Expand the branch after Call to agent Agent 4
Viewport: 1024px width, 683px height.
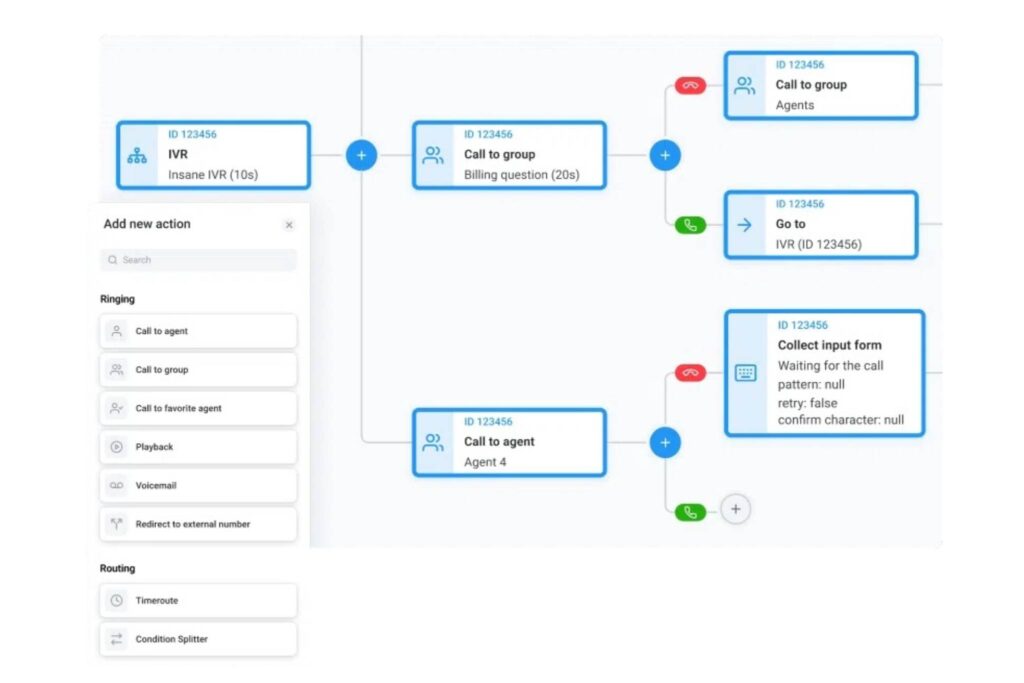665,442
